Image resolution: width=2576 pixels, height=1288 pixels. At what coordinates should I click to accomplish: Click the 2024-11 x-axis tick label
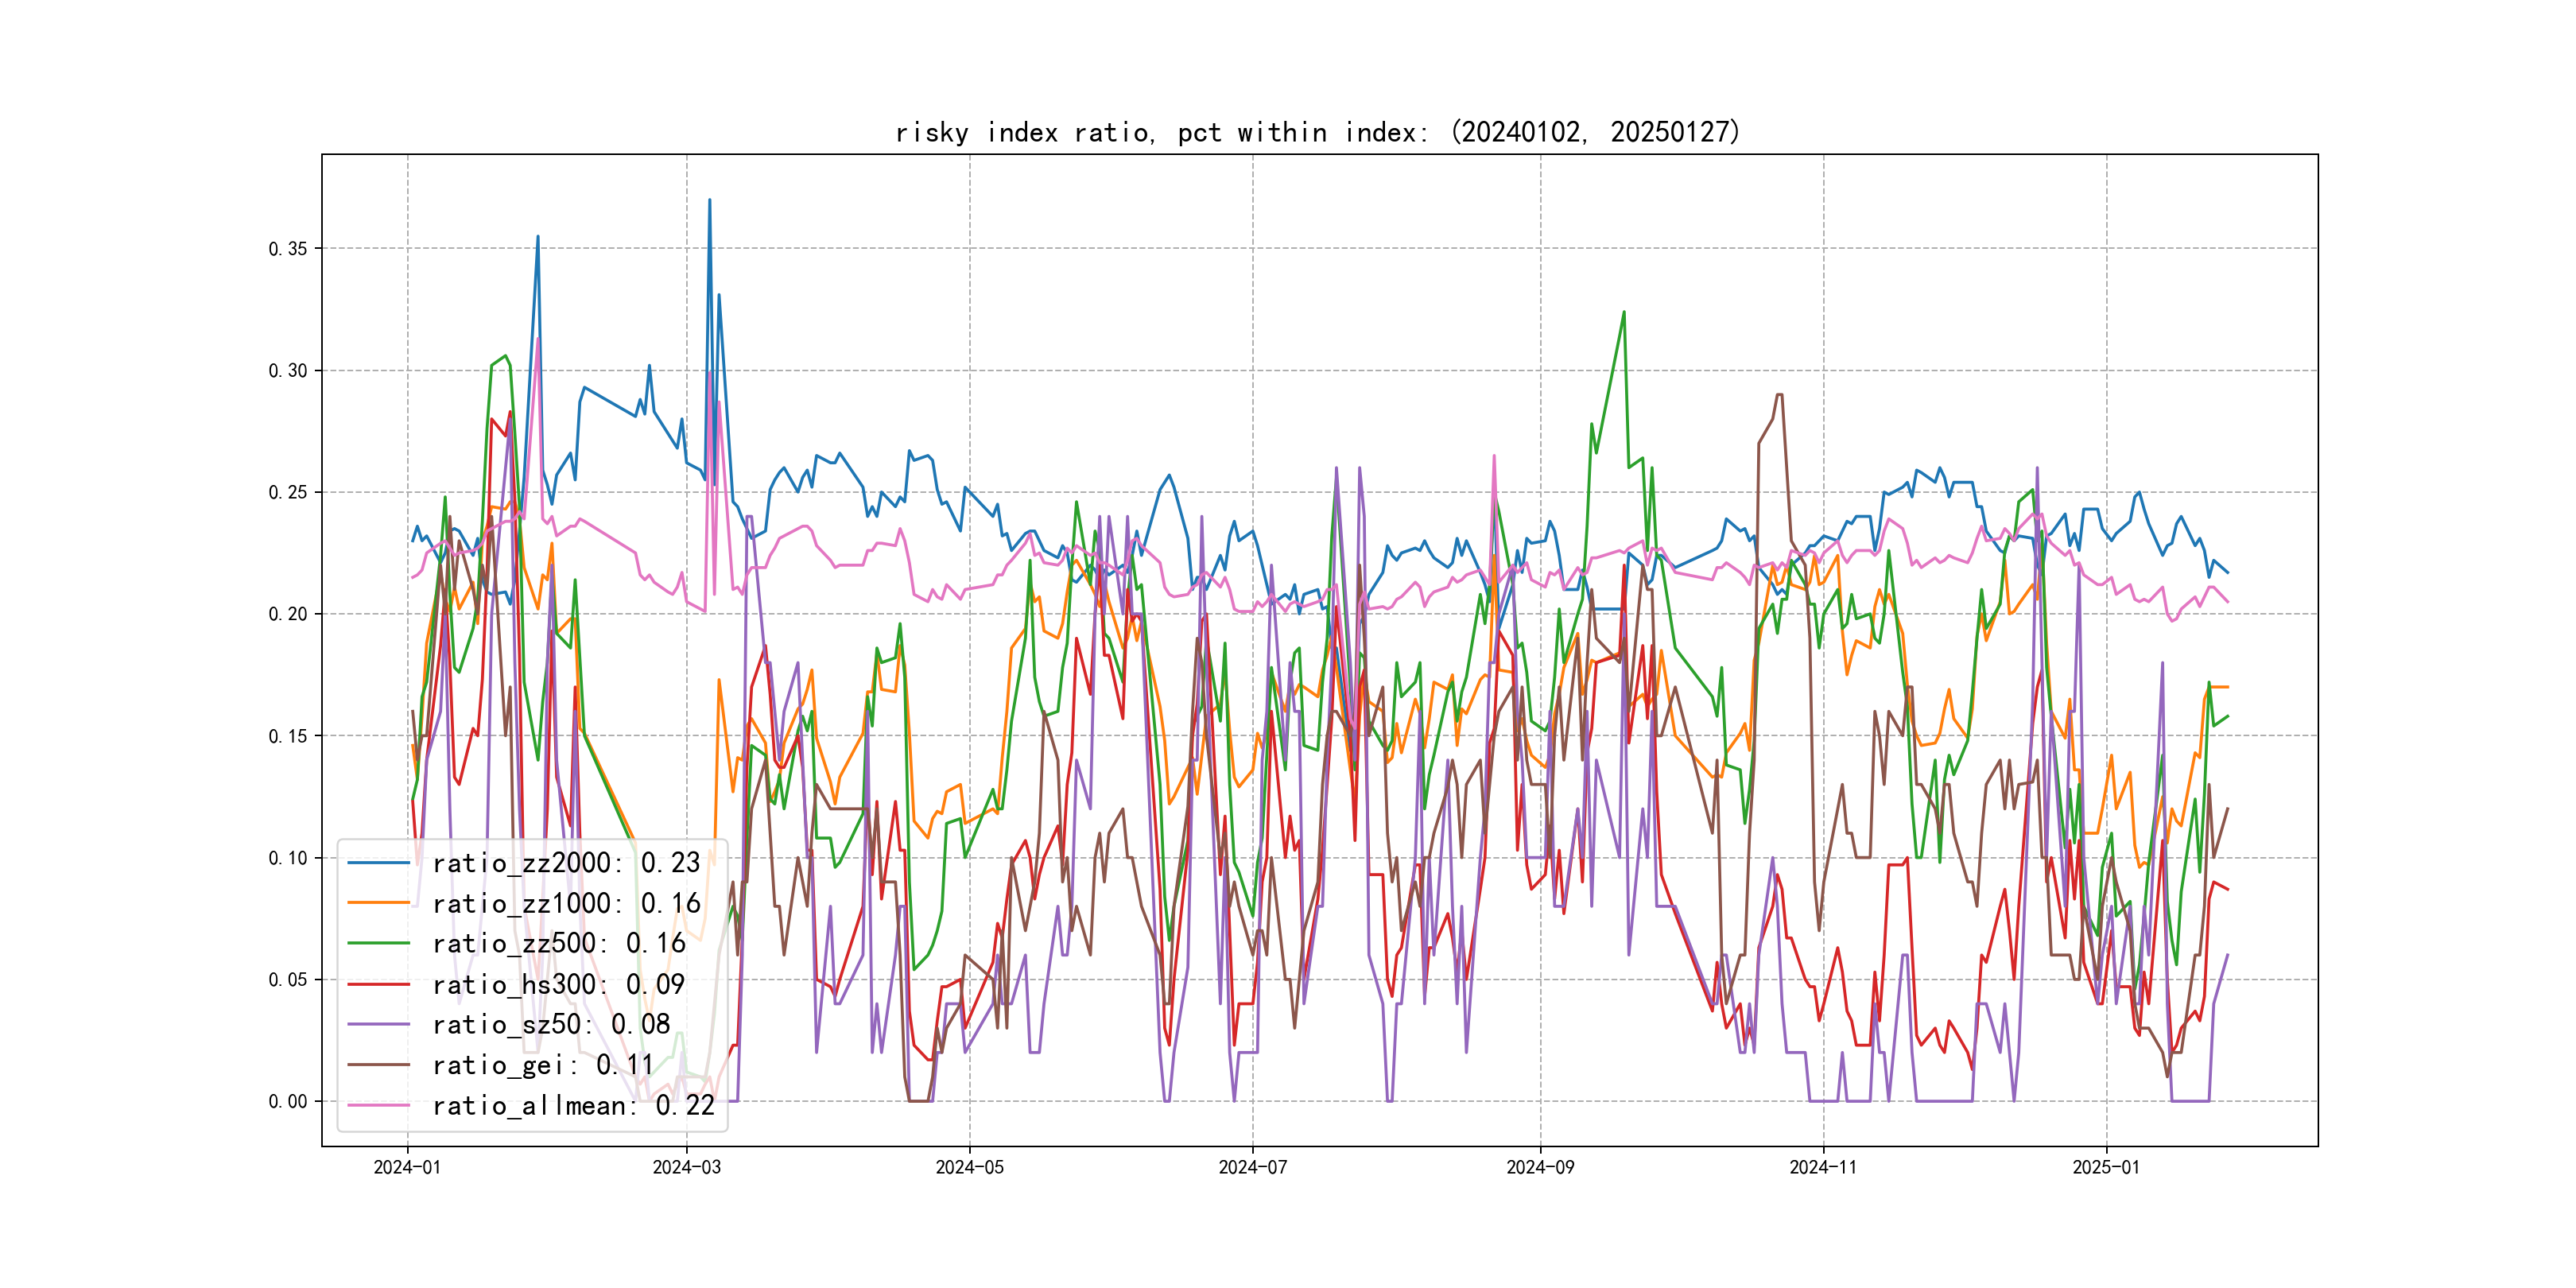1823,1168
